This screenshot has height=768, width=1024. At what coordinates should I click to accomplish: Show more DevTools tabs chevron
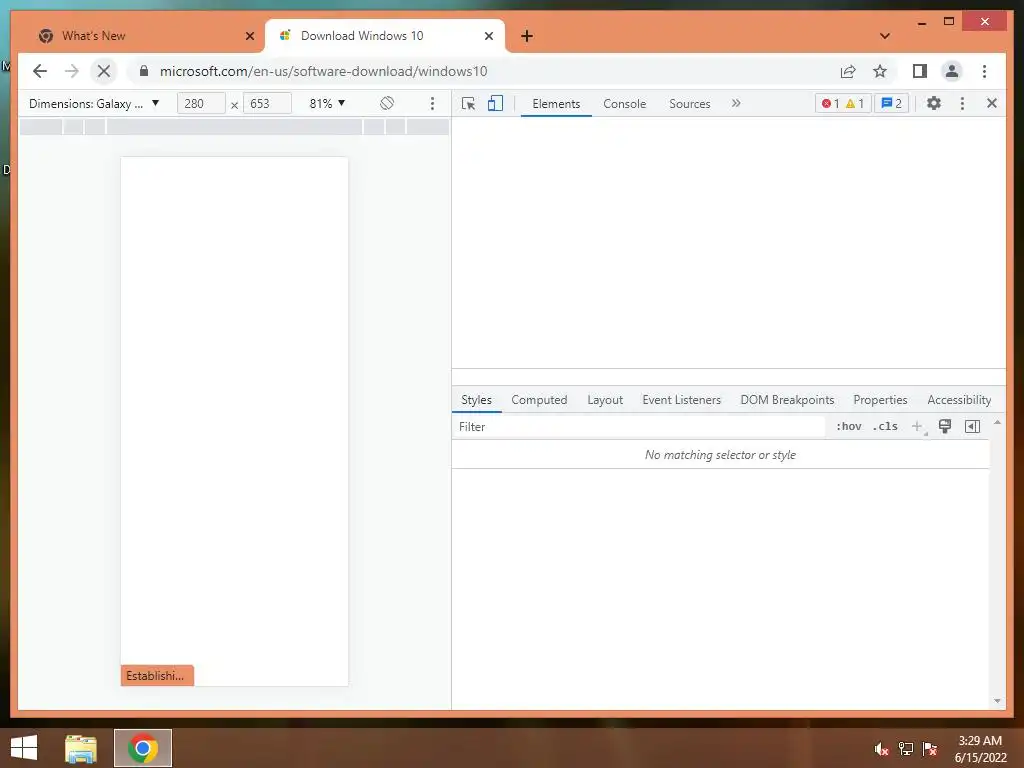pos(736,103)
